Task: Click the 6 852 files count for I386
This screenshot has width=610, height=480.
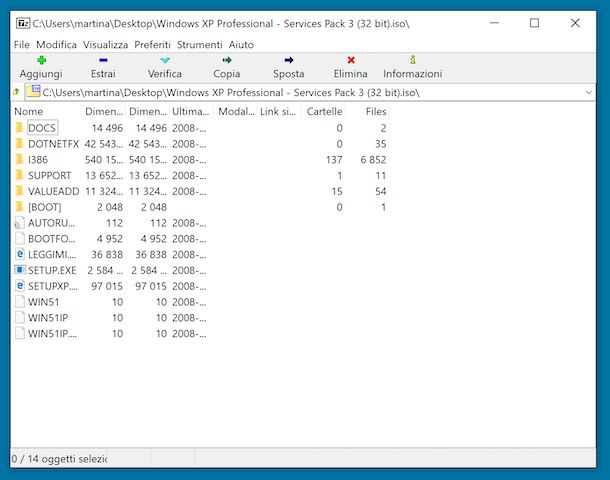Action: (x=373, y=160)
